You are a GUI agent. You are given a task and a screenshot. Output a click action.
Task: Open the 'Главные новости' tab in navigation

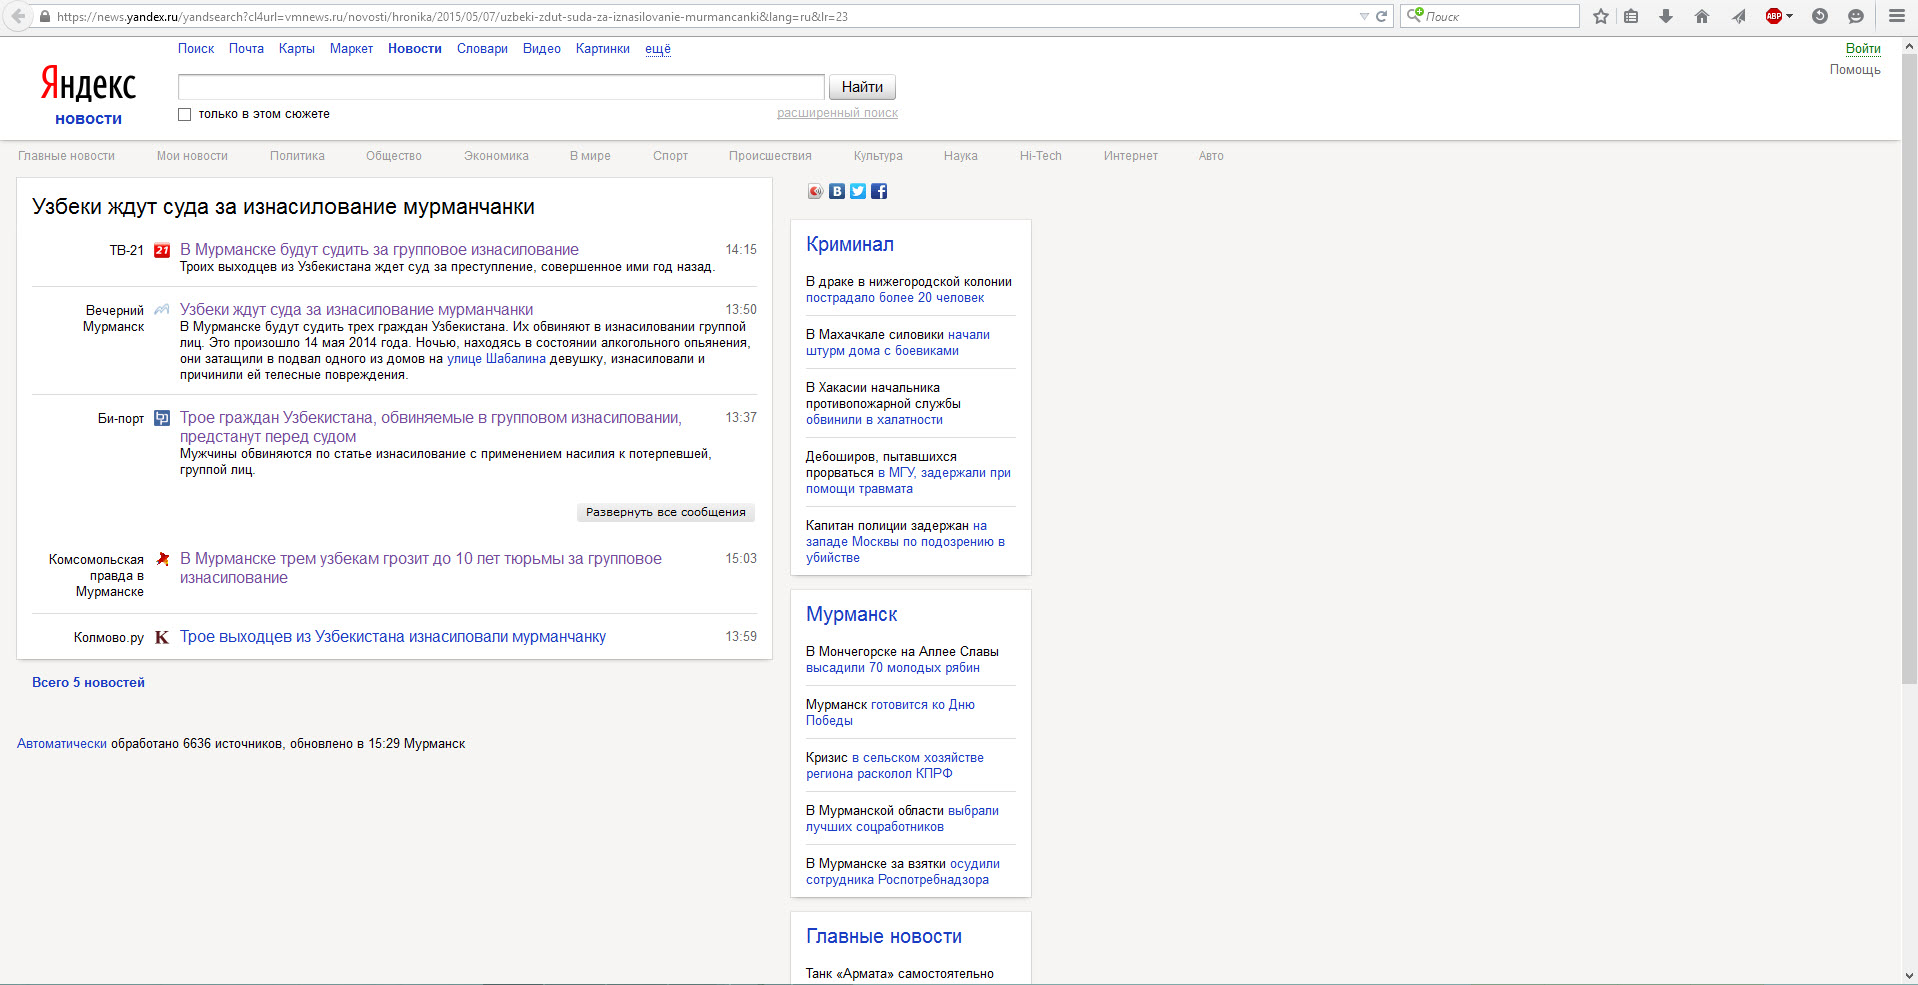(x=66, y=156)
